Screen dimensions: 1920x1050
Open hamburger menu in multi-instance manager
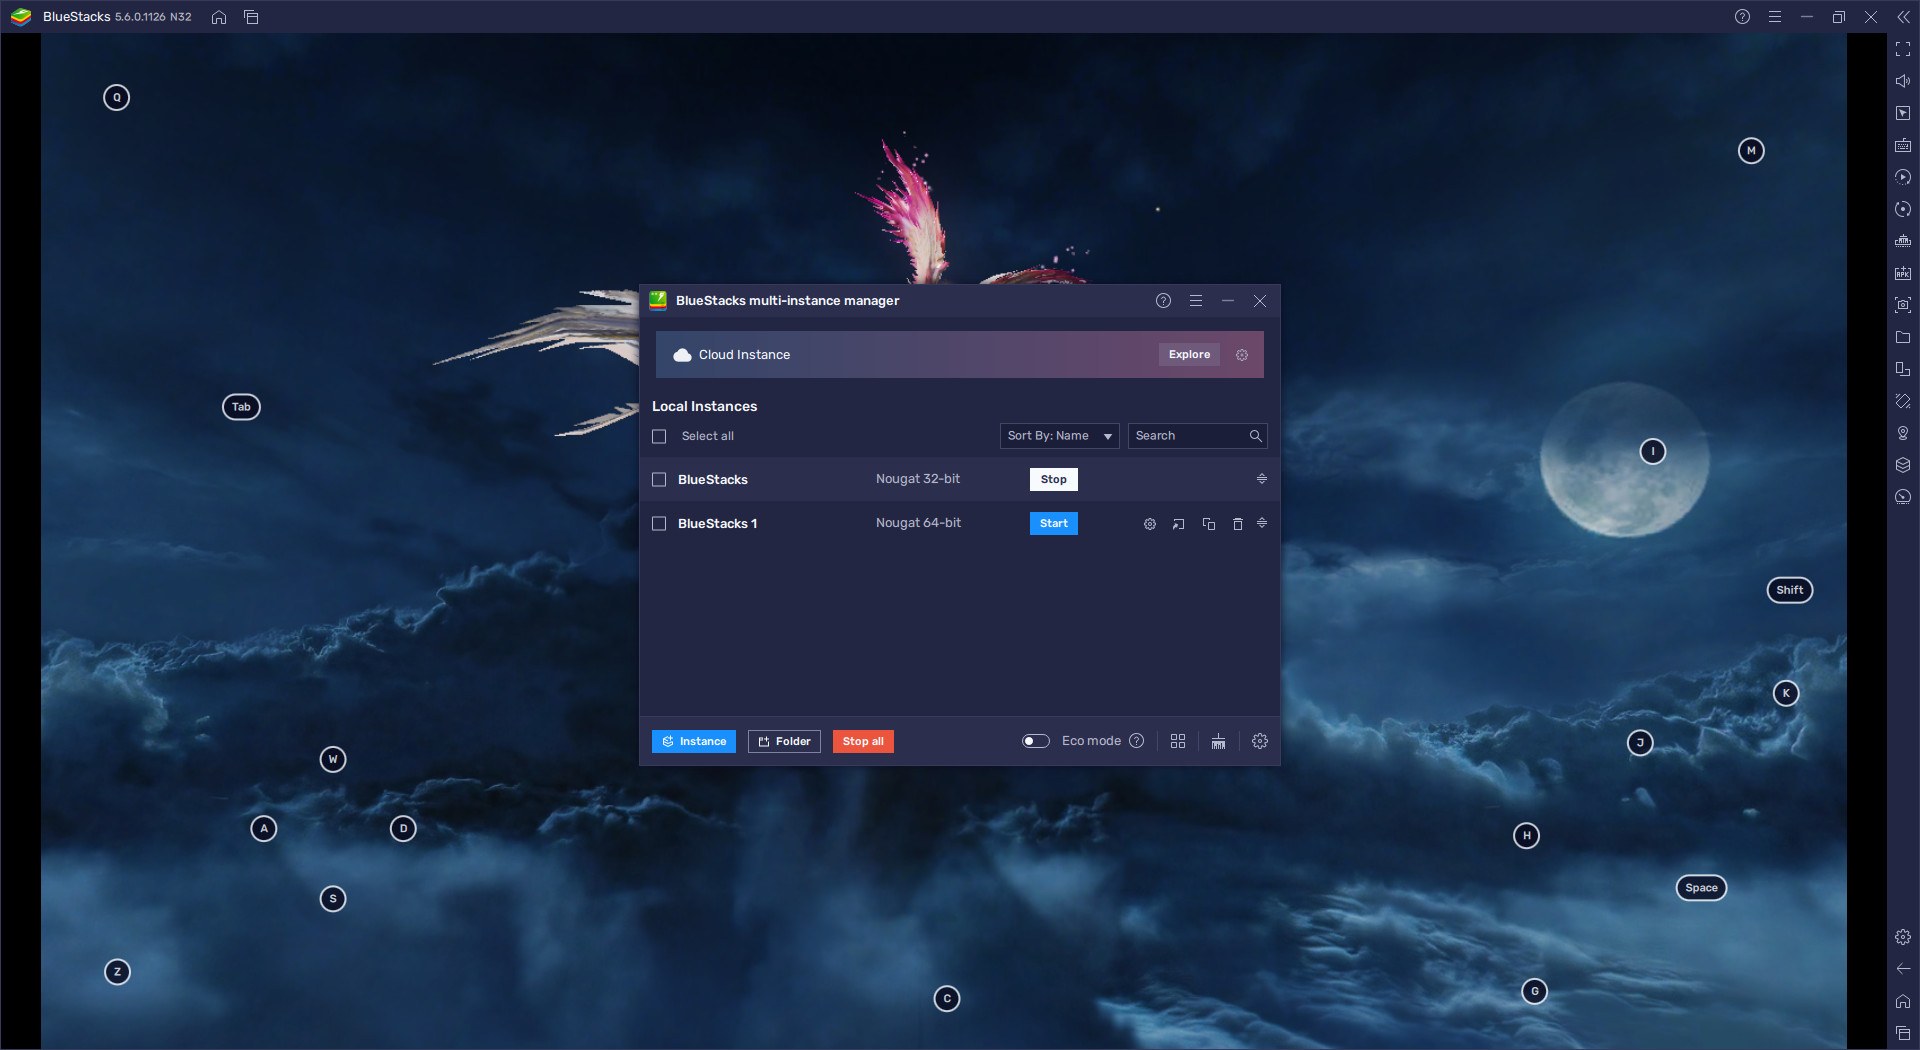(x=1196, y=301)
